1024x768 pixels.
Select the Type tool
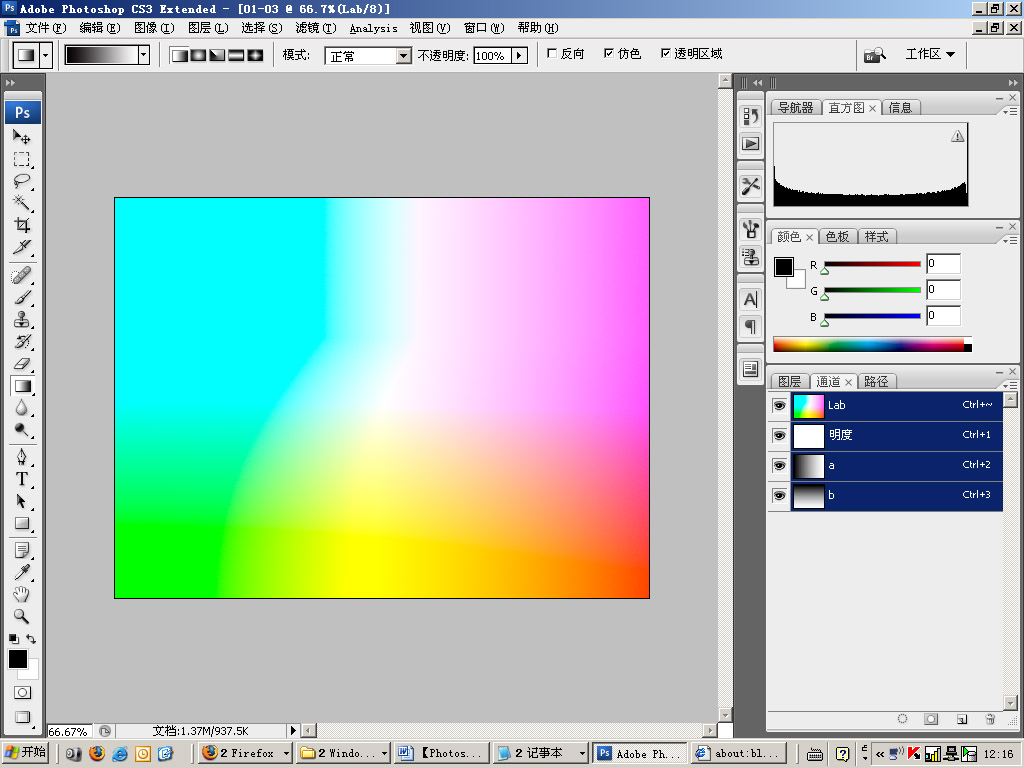pos(22,479)
